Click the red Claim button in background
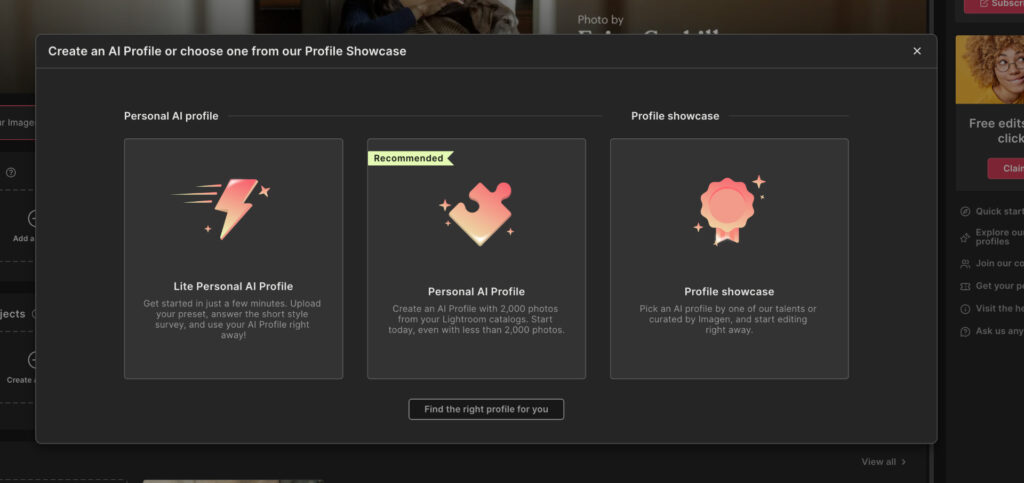The width and height of the screenshot is (1024, 483). point(1006,168)
